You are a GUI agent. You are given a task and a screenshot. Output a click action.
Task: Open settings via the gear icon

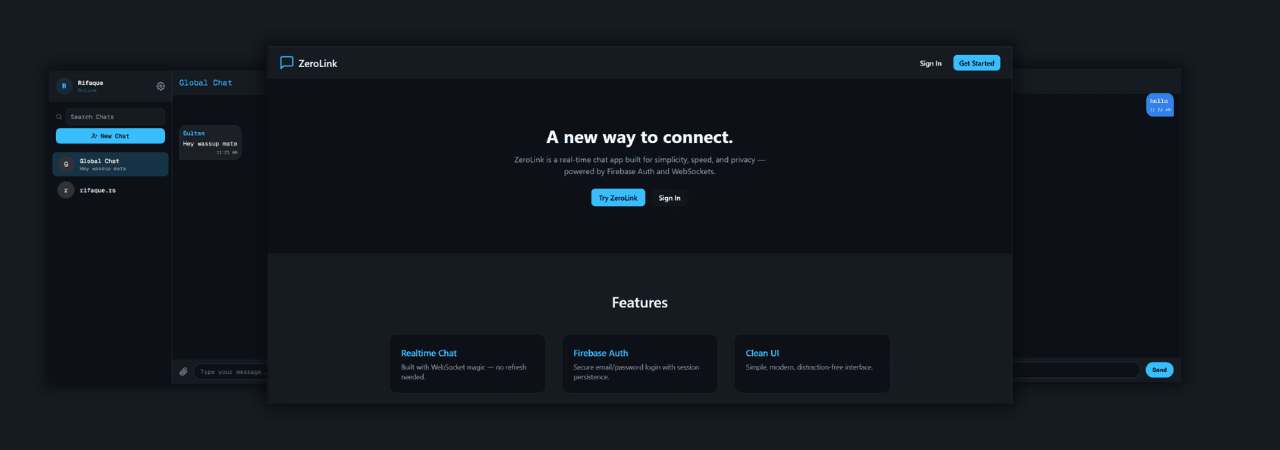(161, 86)
